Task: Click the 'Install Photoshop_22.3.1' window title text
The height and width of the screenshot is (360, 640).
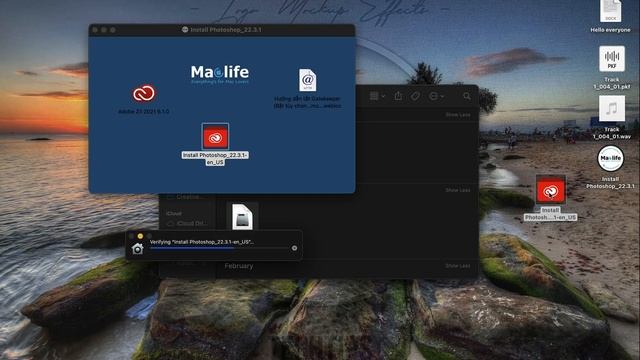Action: coord(226,30)
